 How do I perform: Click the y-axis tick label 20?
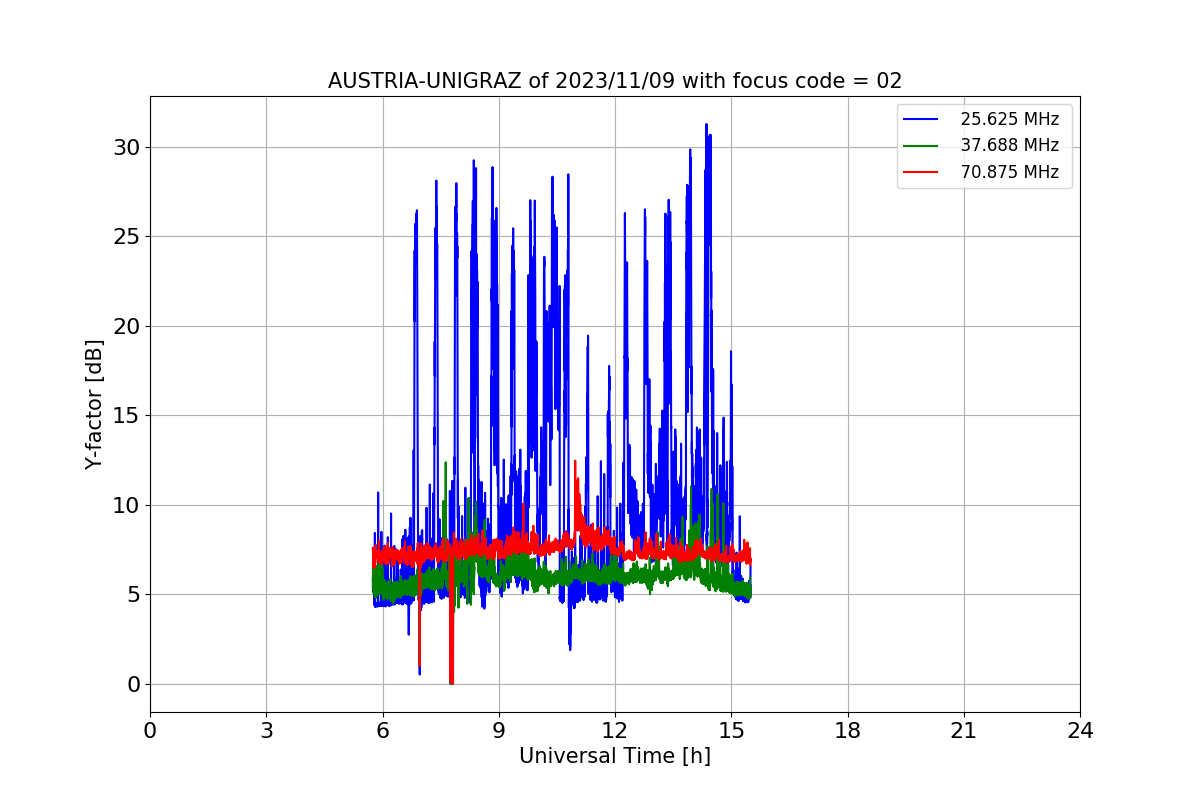coord(127,326)
